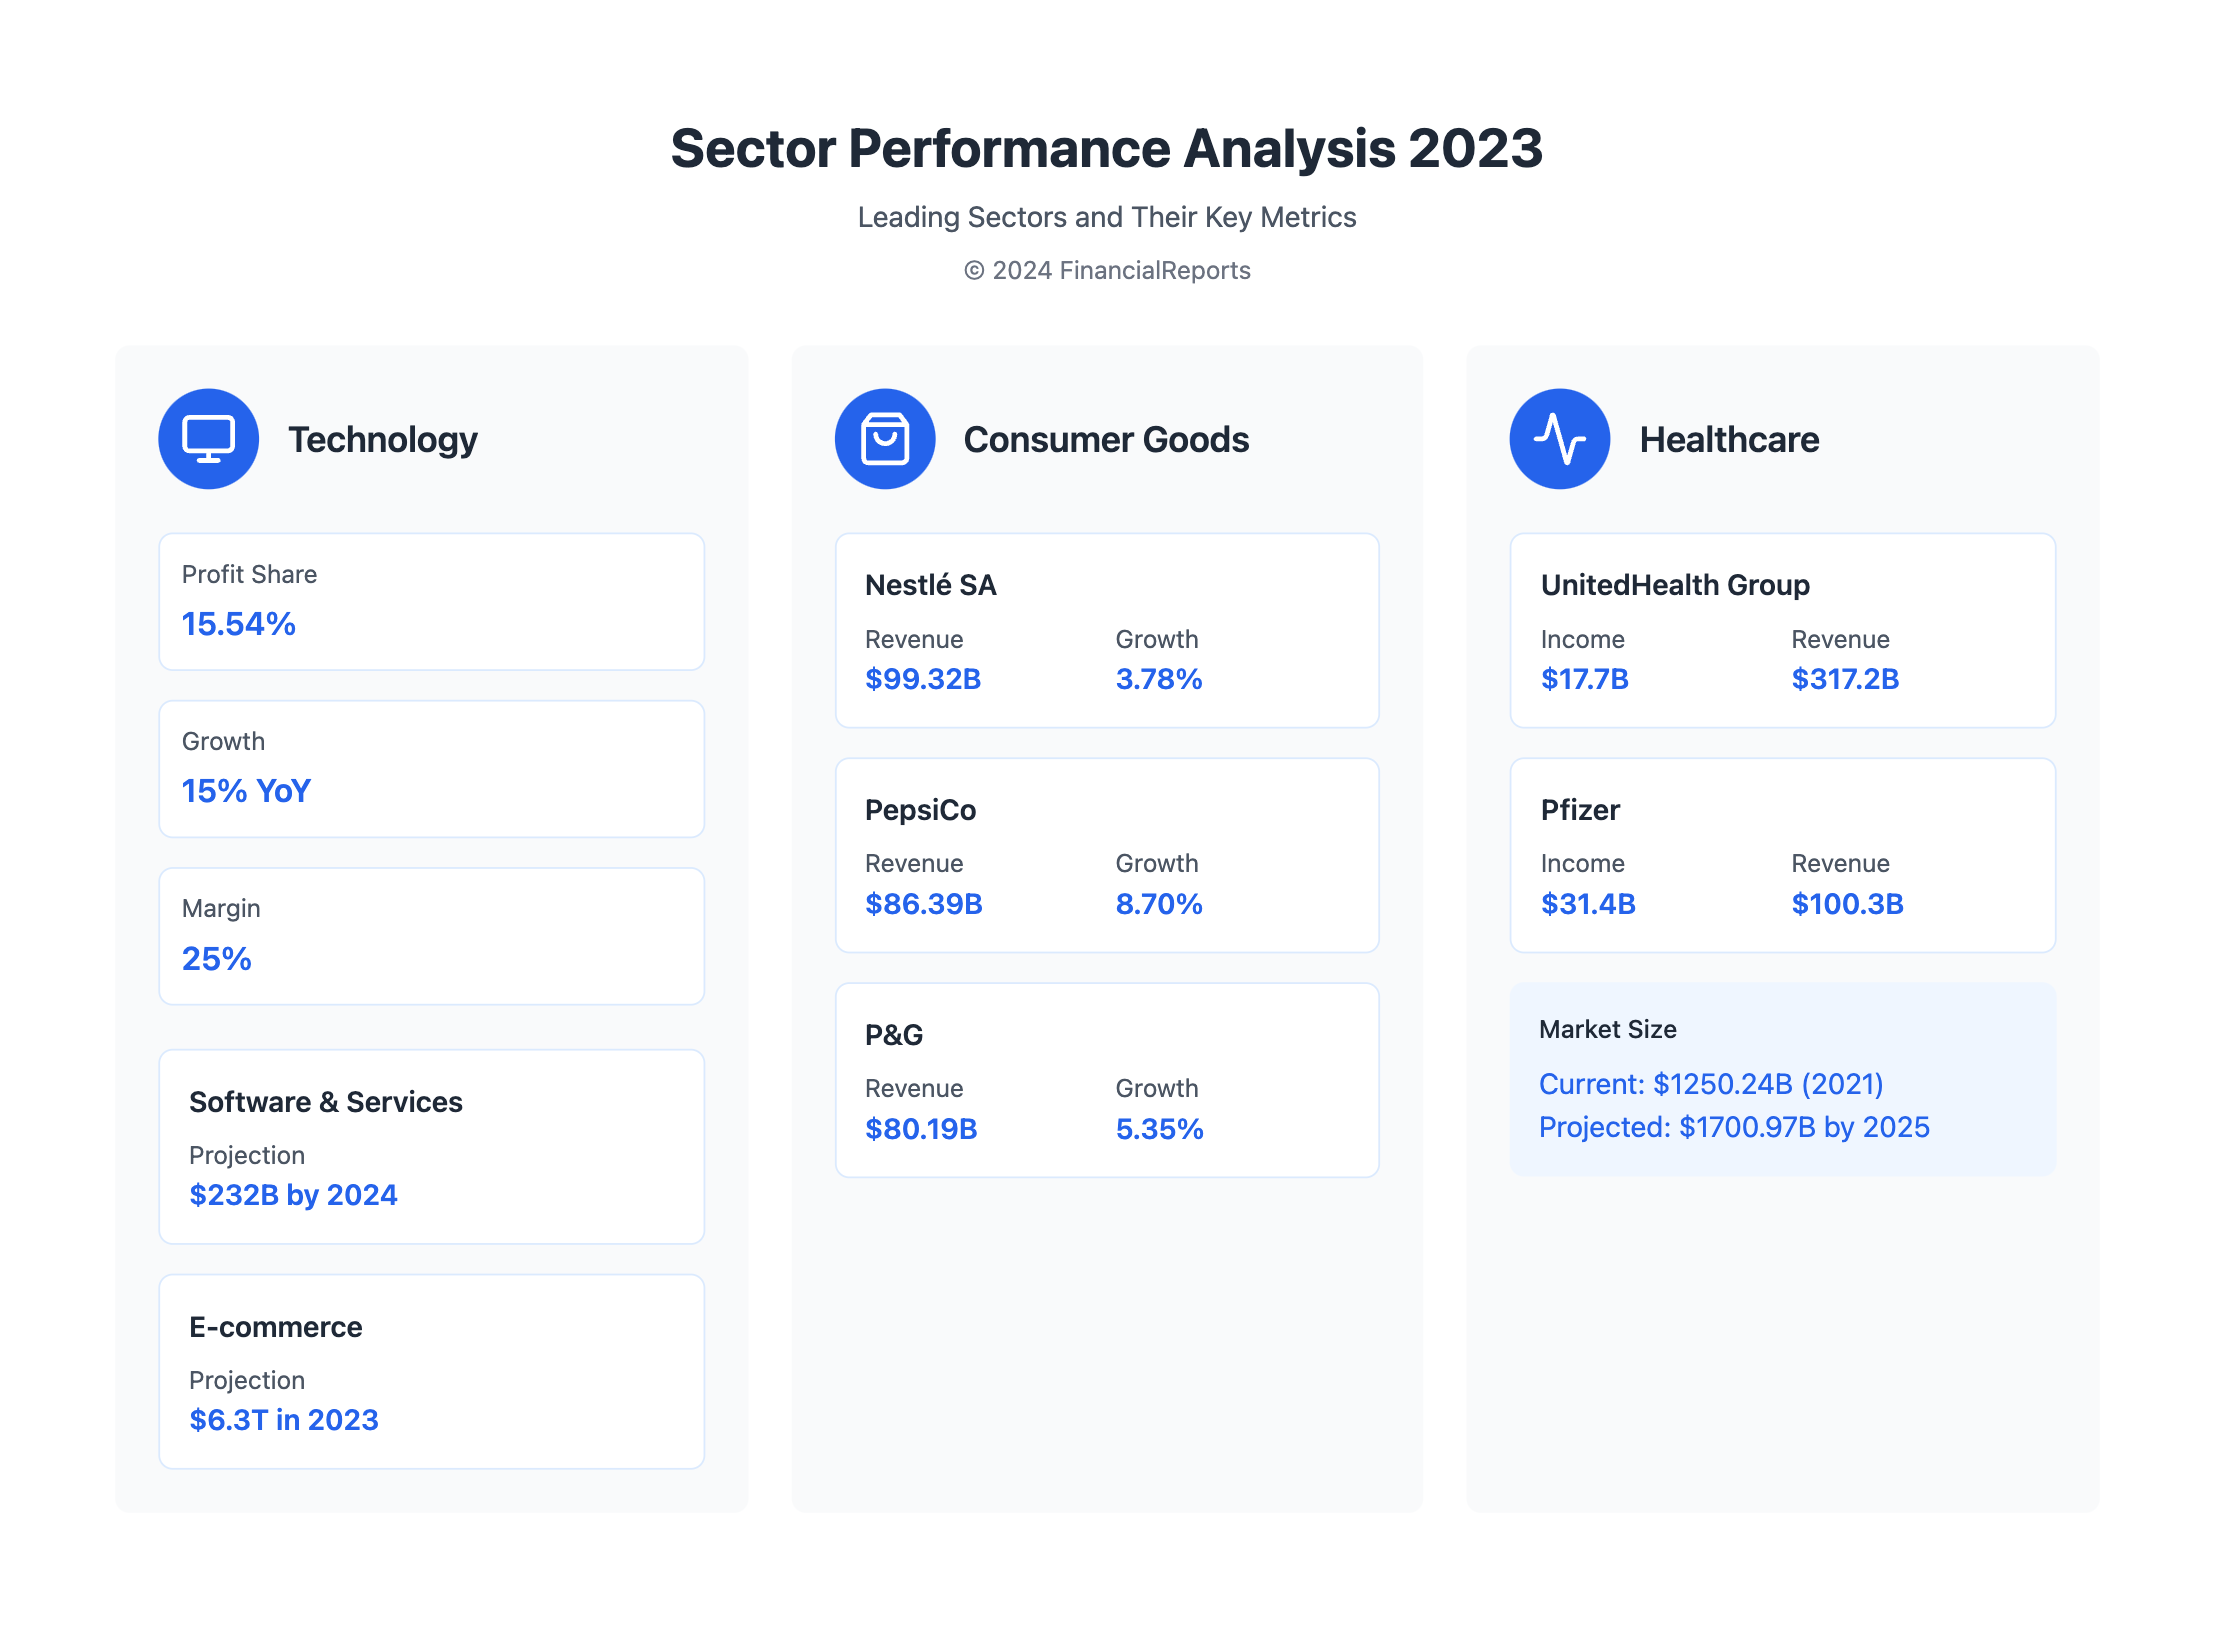Click the UnitedHealth Group heading

1674,585
